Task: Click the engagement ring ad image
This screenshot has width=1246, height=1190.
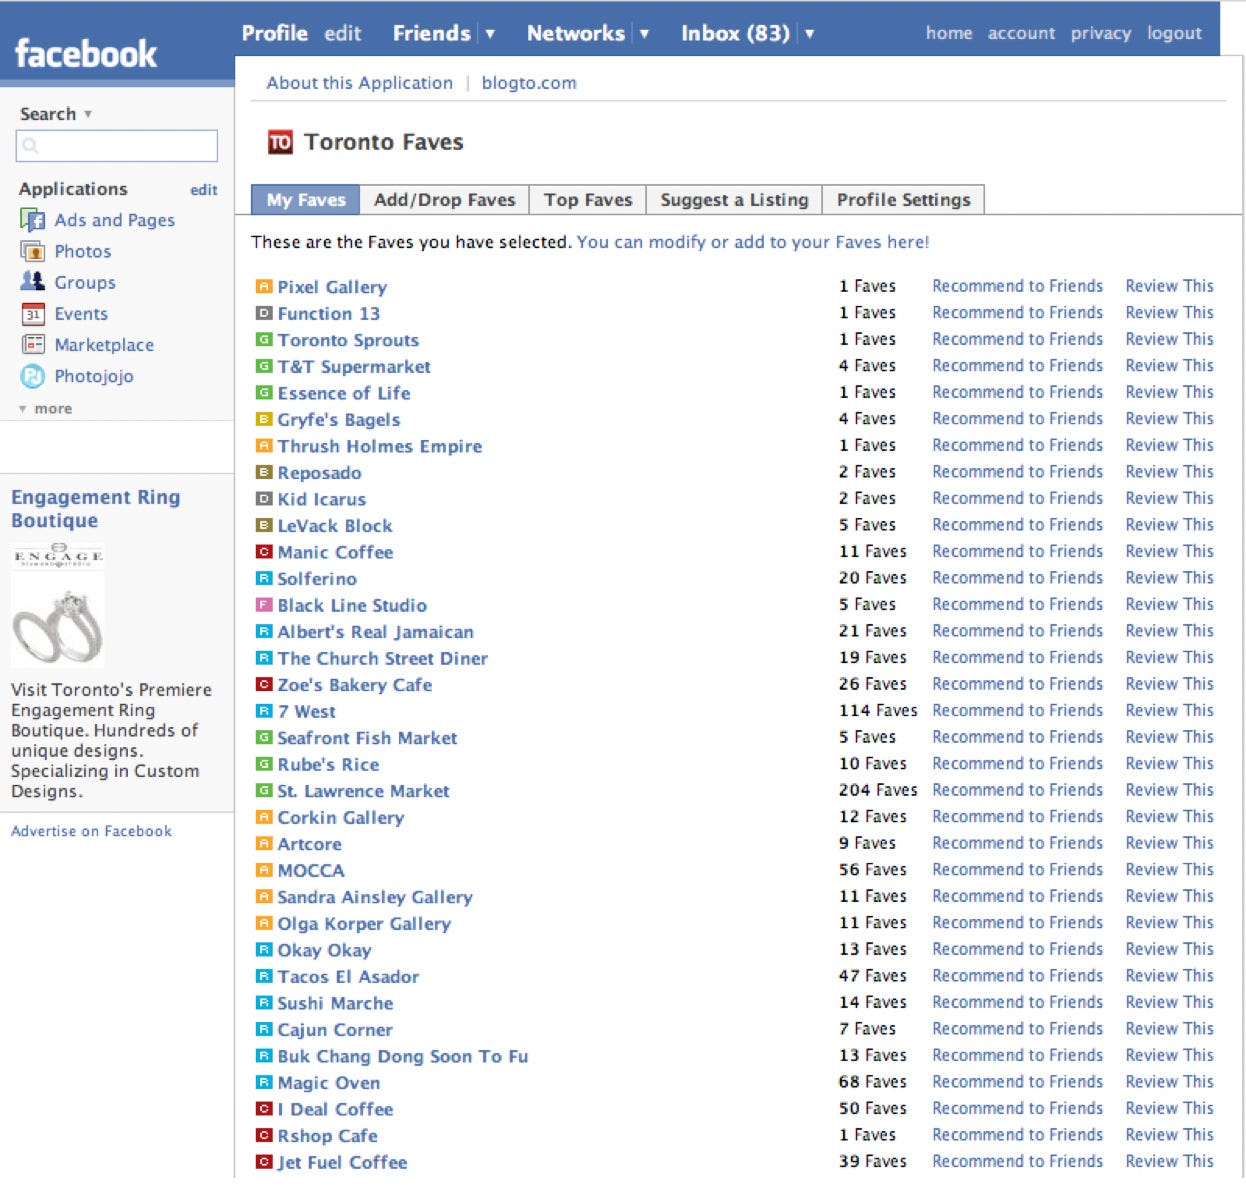Action: (x=57, y=605)
